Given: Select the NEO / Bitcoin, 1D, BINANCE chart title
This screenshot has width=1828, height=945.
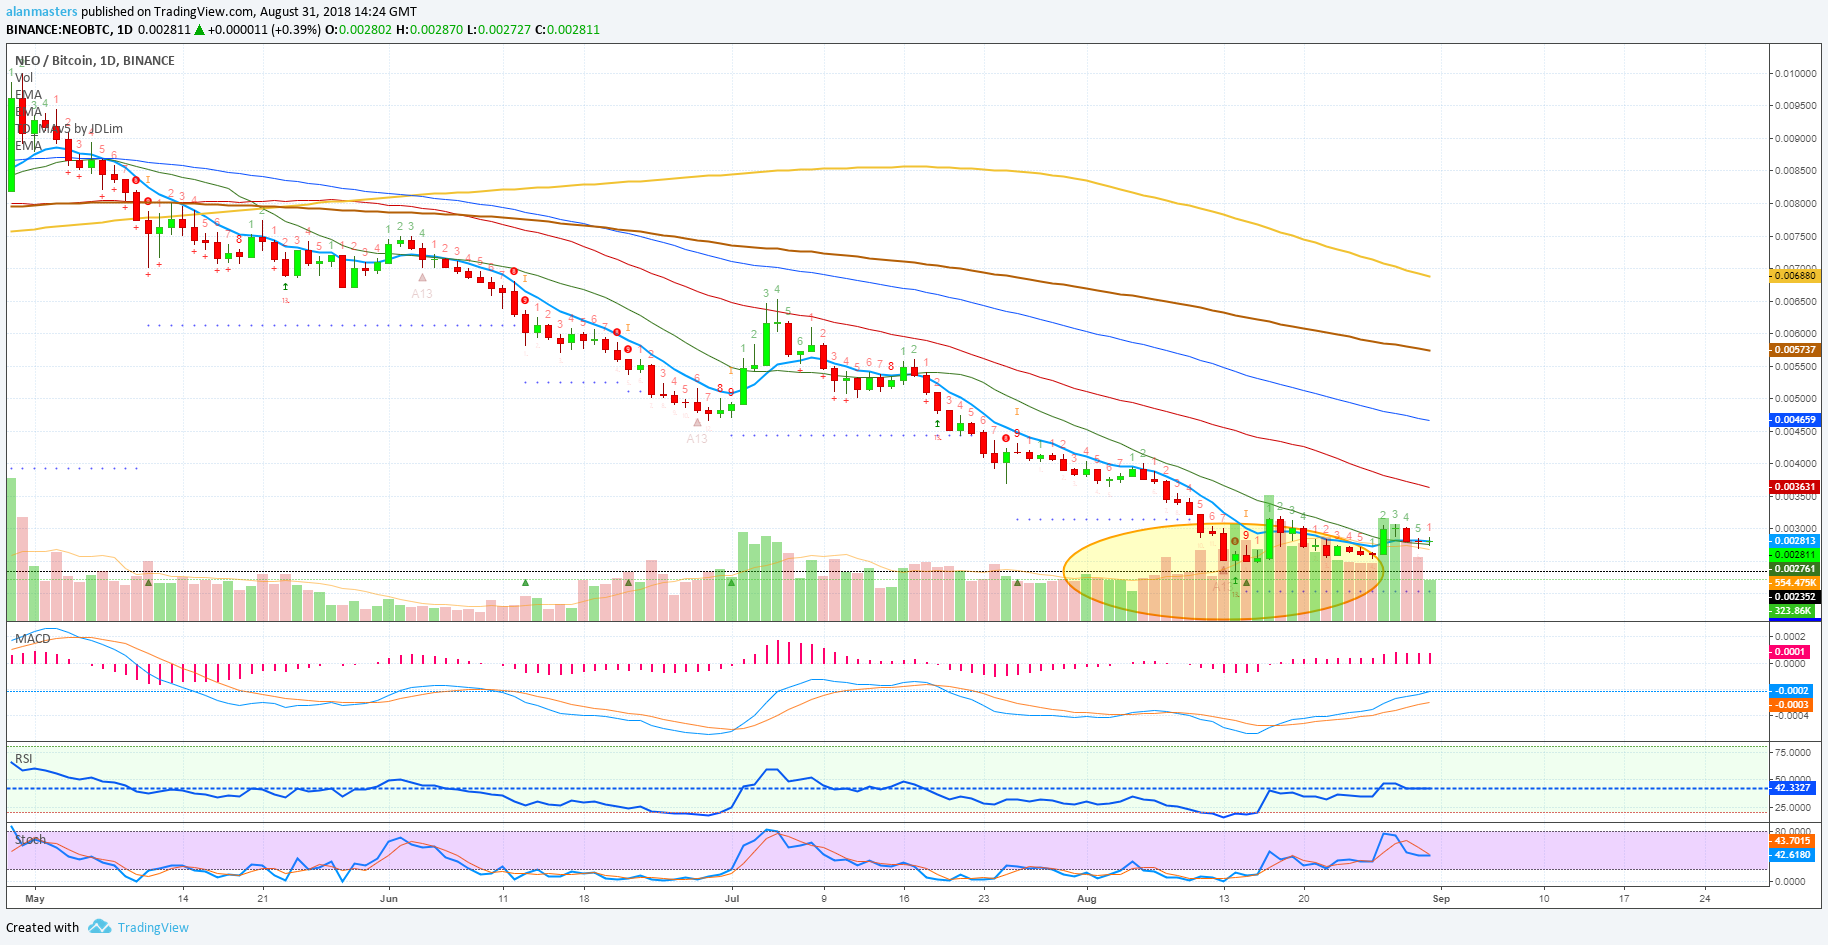Looking at the screenshot, I should pyautogui.click(x=95, y=60).
